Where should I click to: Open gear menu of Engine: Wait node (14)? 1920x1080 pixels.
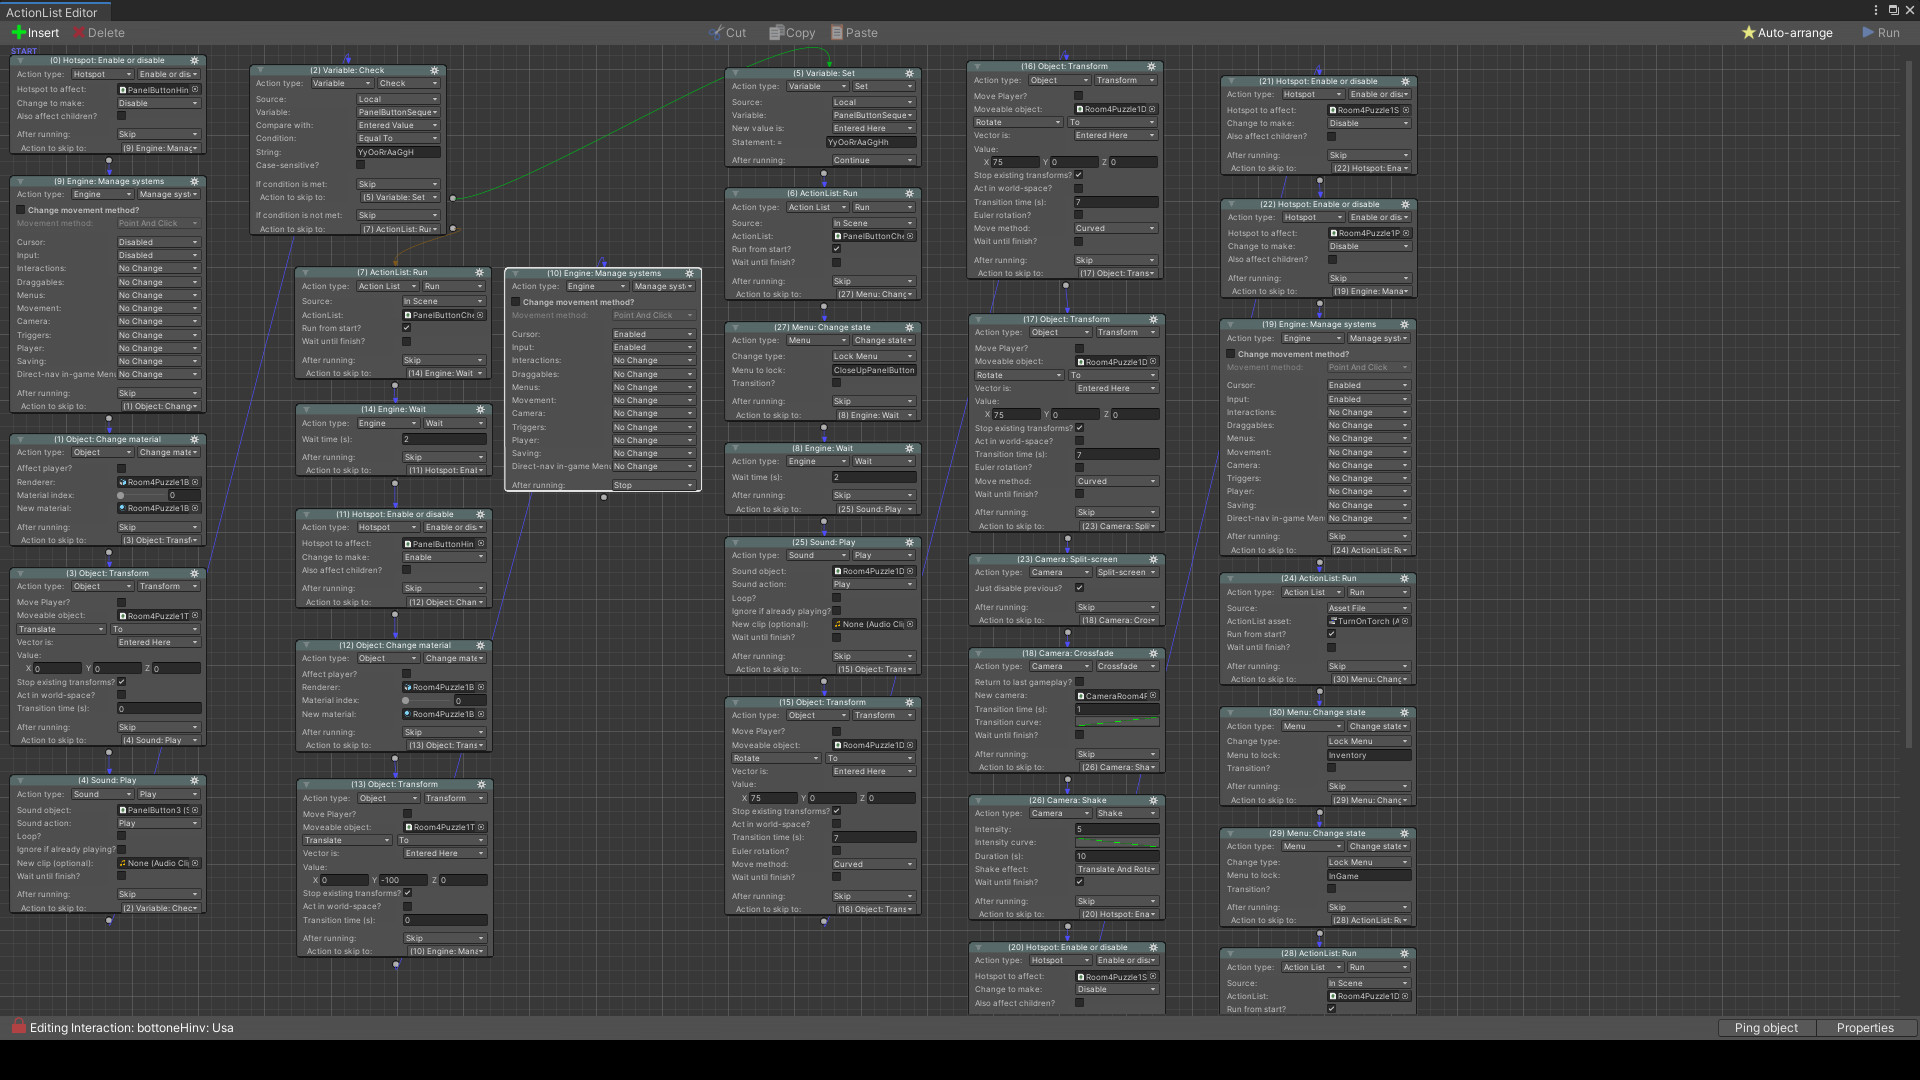tap(481, 410)
